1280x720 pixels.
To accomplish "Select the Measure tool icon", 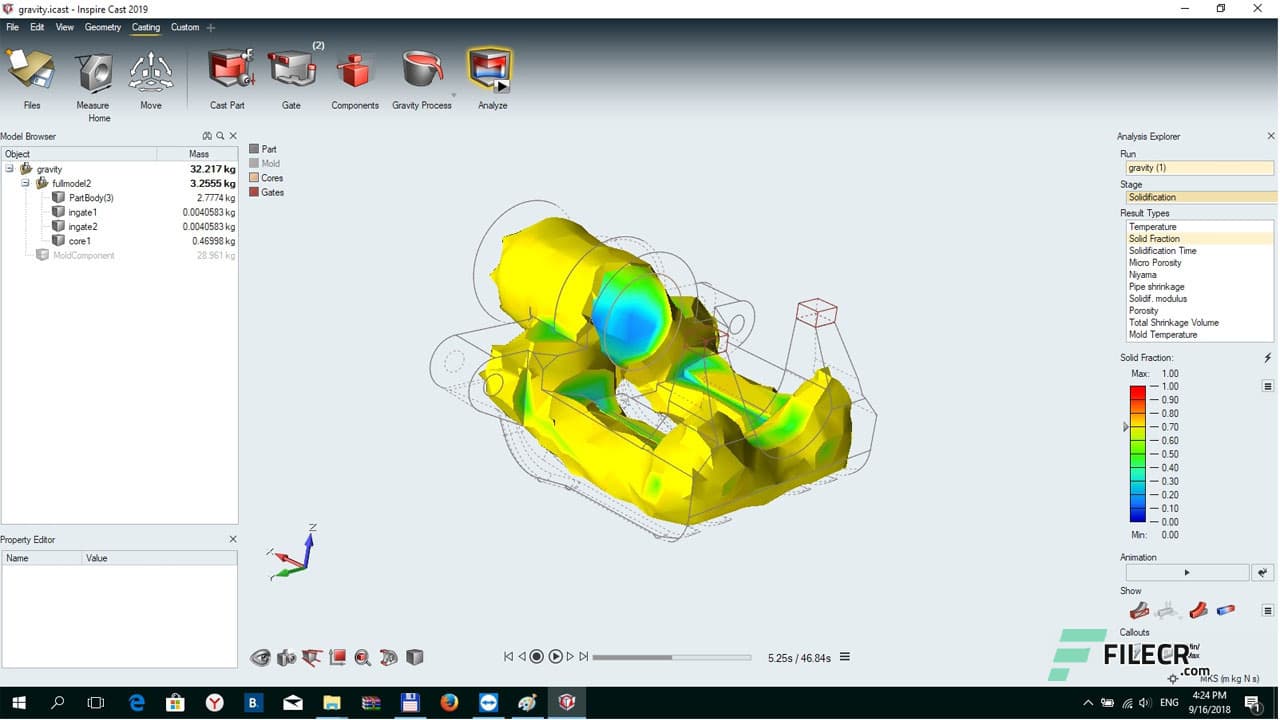I will click(x=93, y=72).
